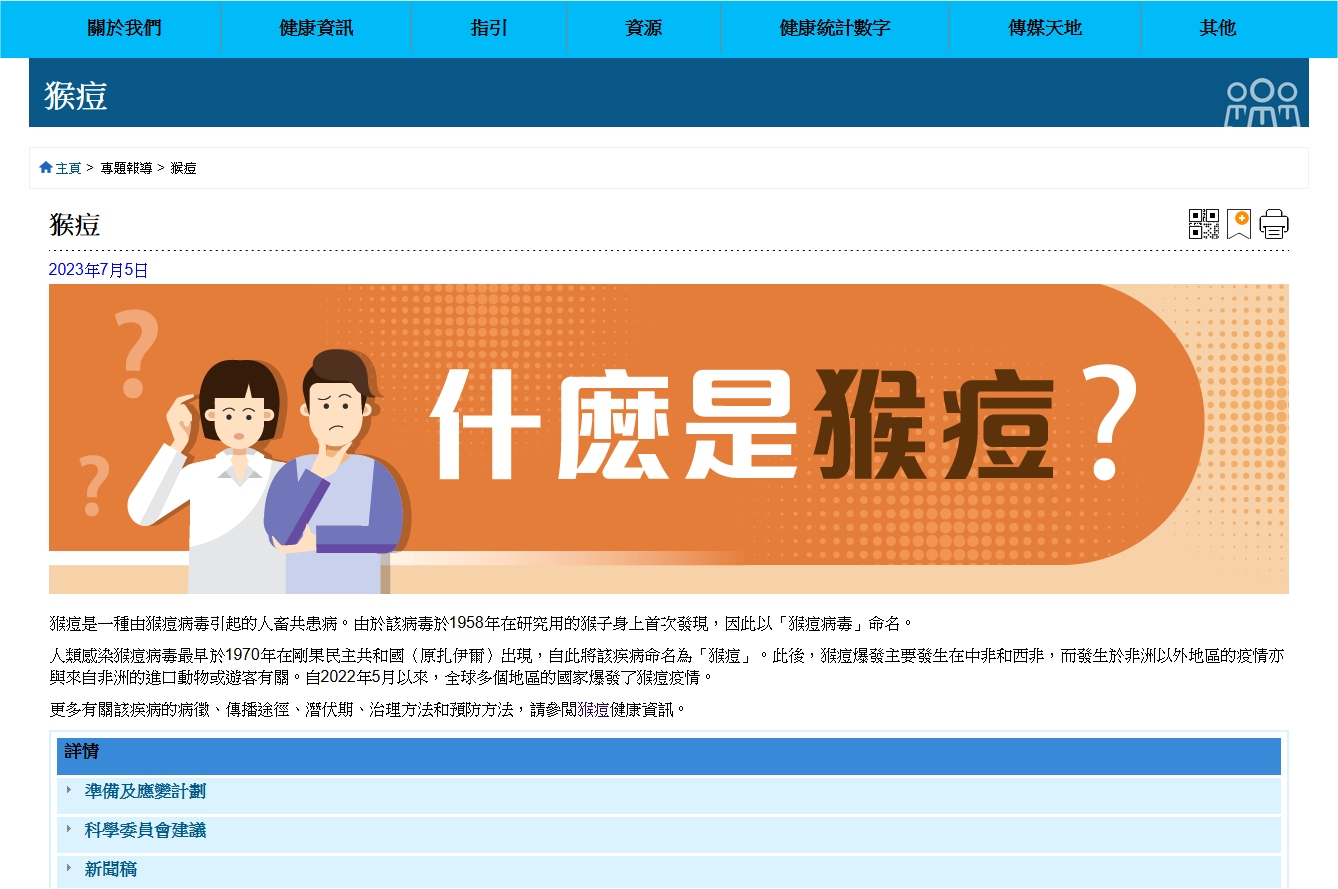
Task: Click the QR code icon
Action: tap(1203, 224)
